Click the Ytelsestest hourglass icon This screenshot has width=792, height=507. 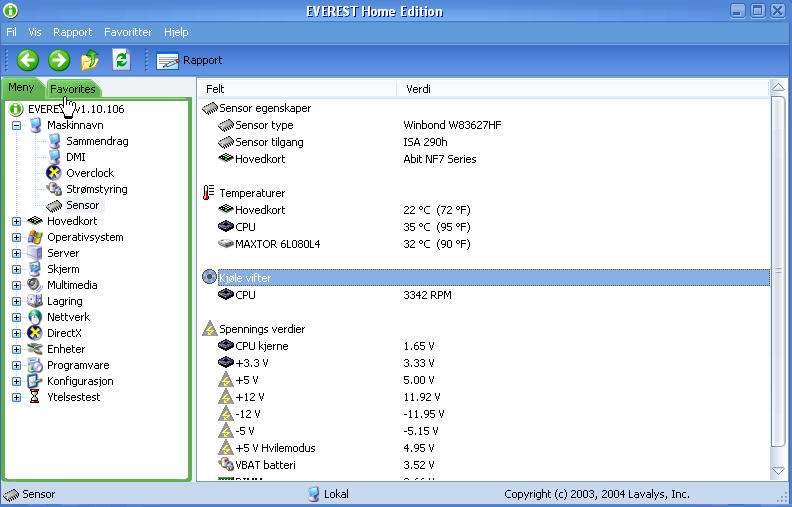(x=34, y=397)
